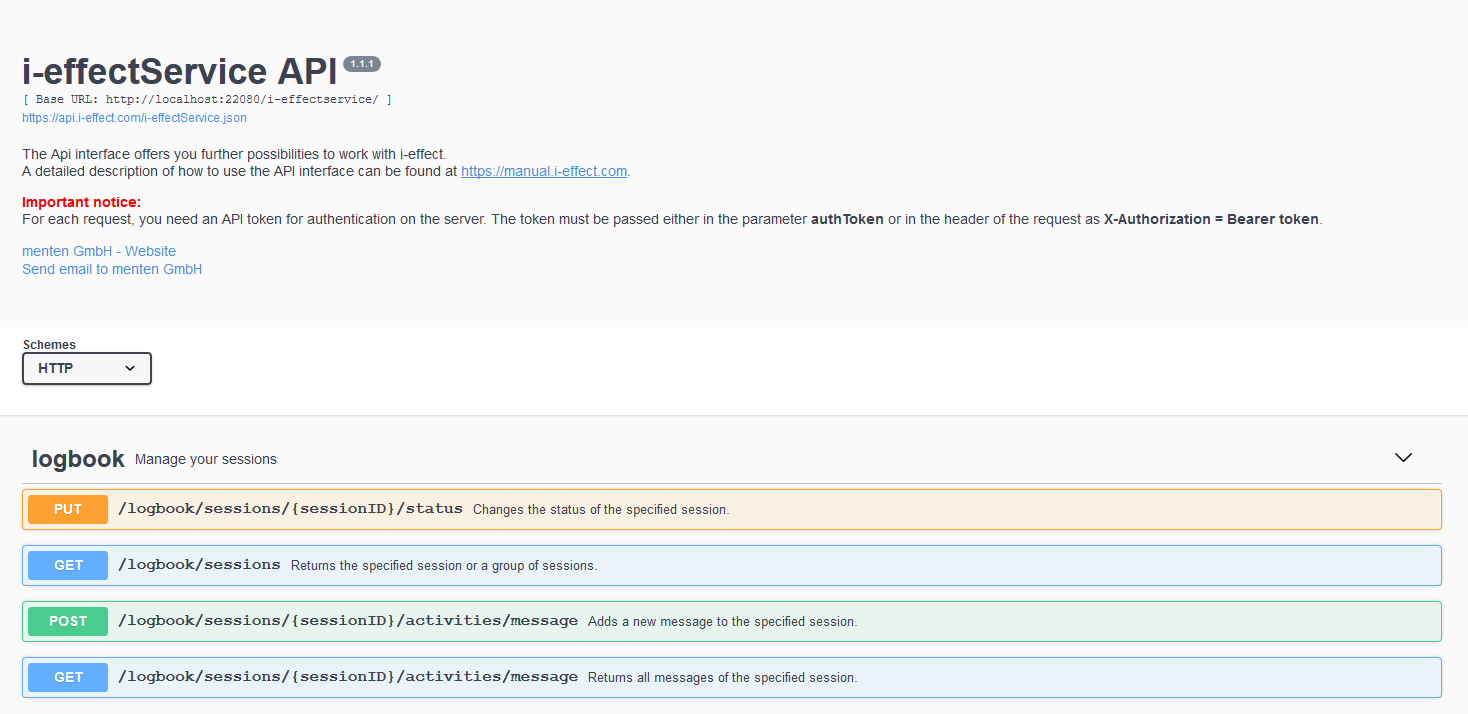Visit the menten GmbH - Website link
This screenshot has width=1468, height=714.
[99, 251]
